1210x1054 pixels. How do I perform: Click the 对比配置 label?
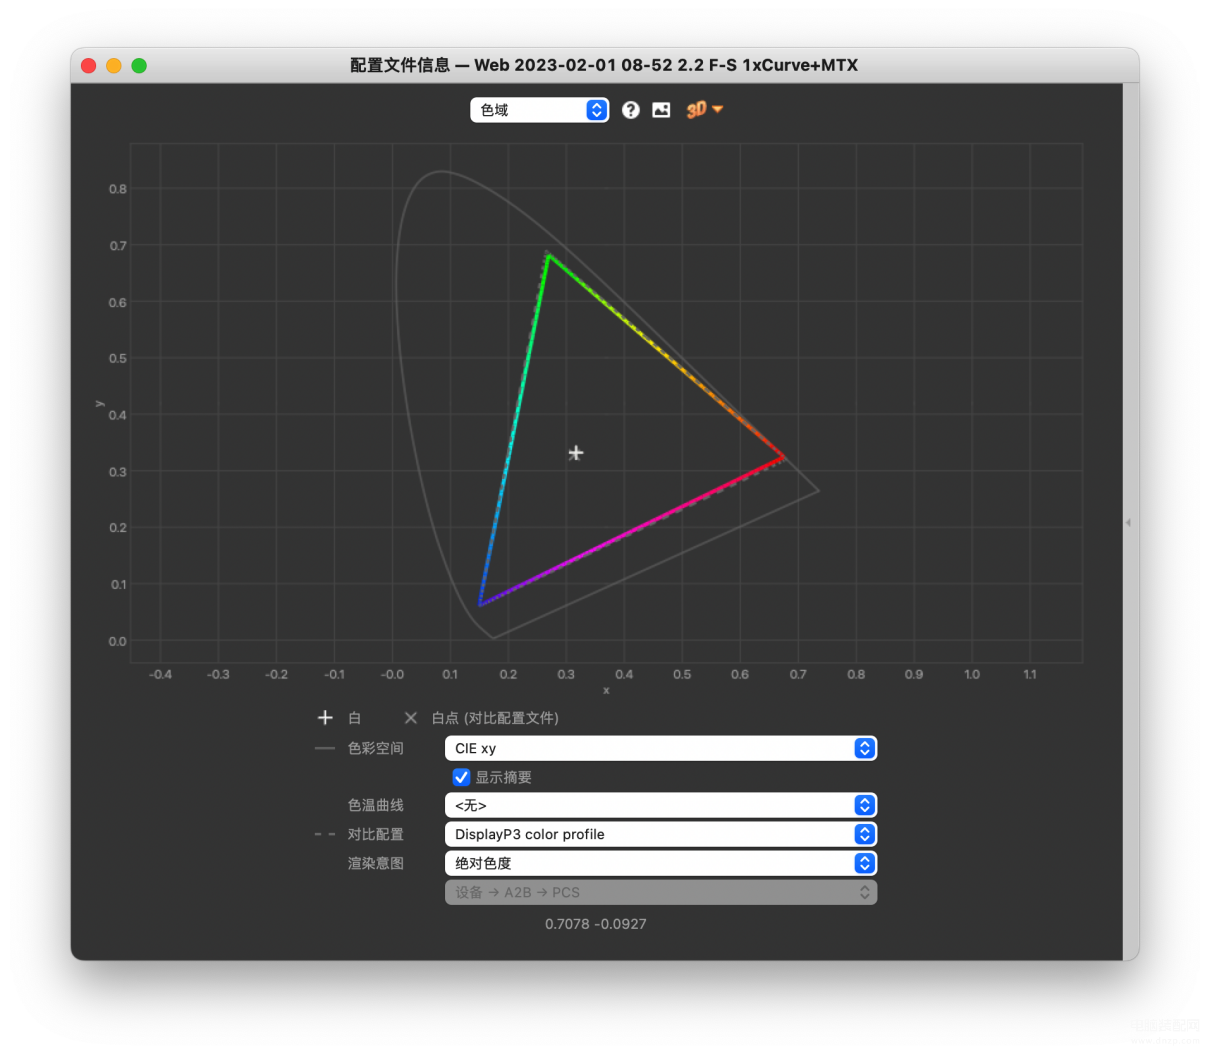(x=376, y=834)
